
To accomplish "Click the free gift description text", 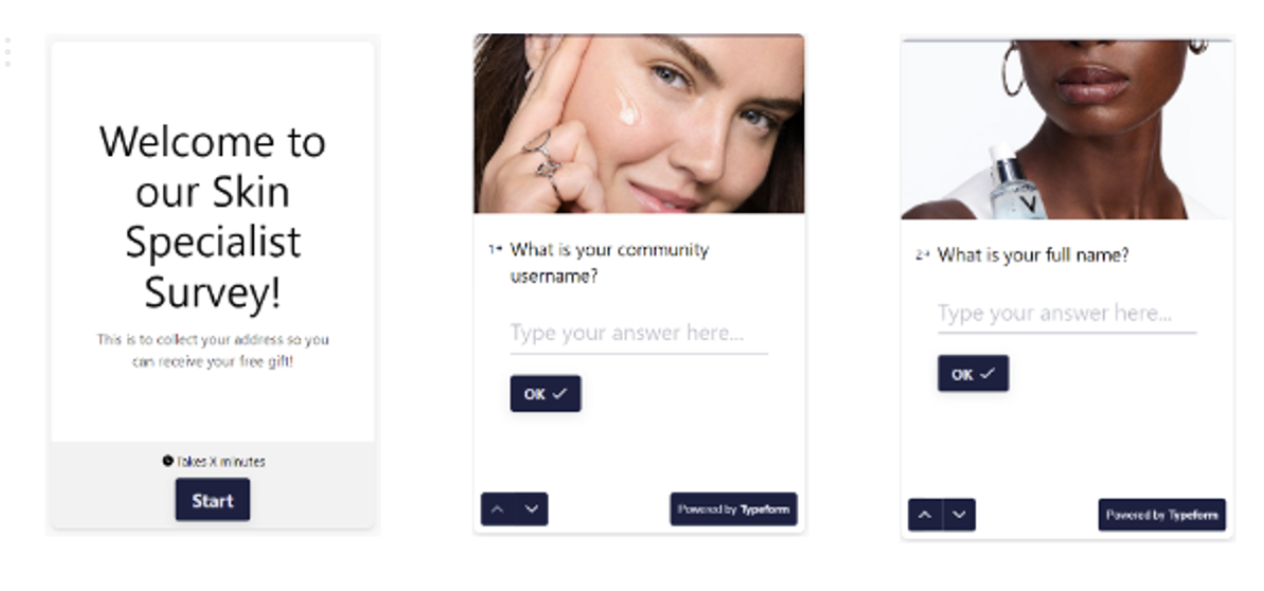I will point(213,350).
